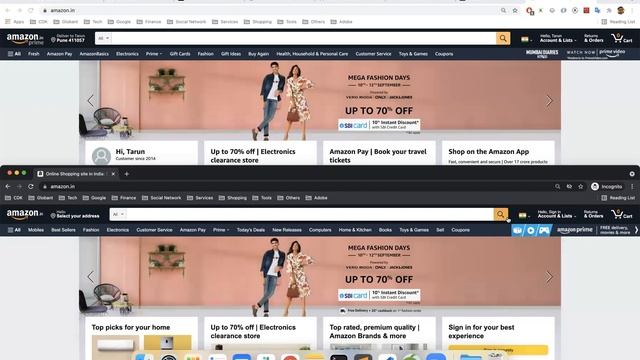The width and height of the screenshot is (640, 360).
Task: Reload the page in the incognito window
Action: point(31,187)
